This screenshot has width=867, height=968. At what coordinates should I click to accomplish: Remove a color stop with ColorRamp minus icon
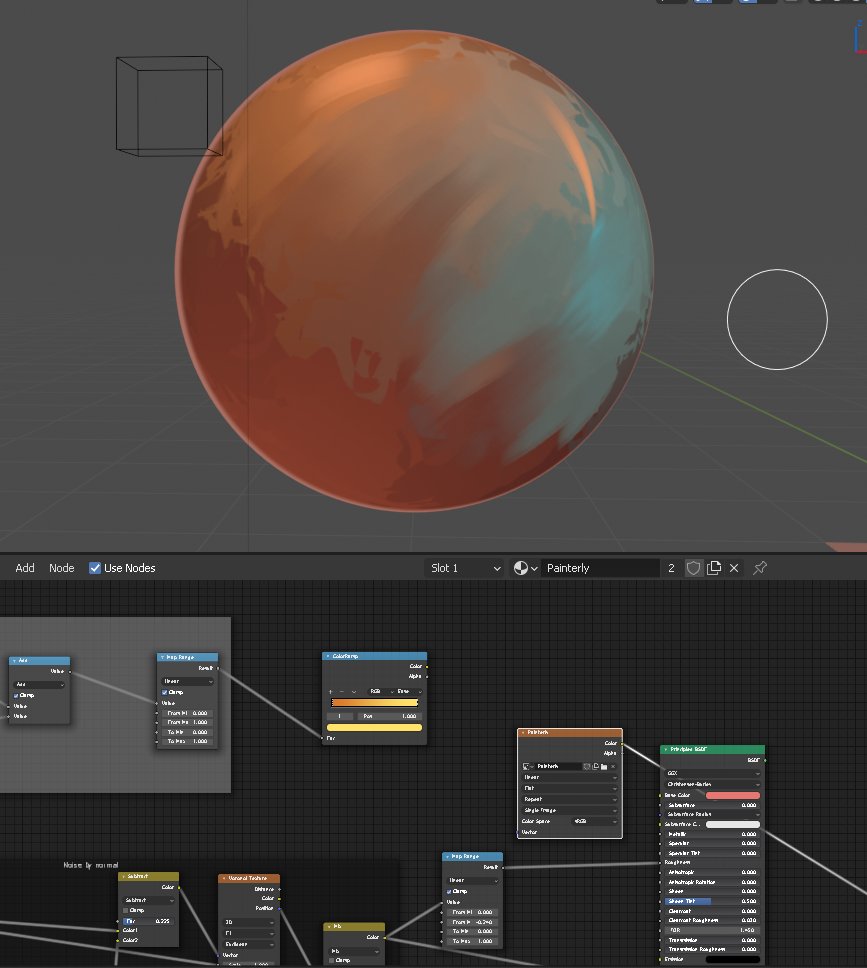tap(341, 691)
